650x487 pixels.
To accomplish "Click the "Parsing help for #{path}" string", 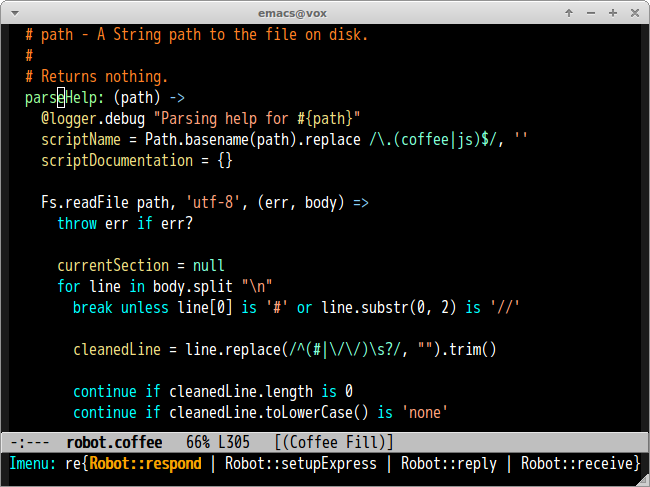I will [x=257, y=119].
